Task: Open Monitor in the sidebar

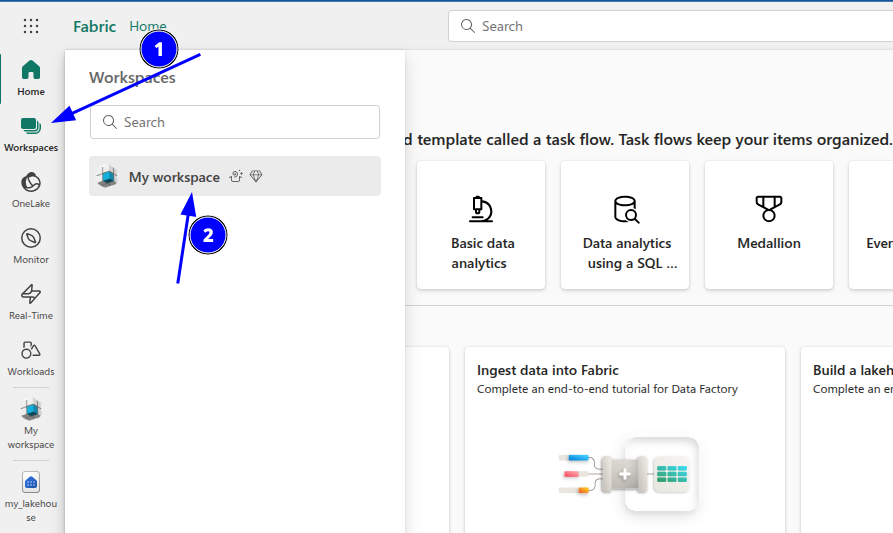Action: (x=31, y=246)
